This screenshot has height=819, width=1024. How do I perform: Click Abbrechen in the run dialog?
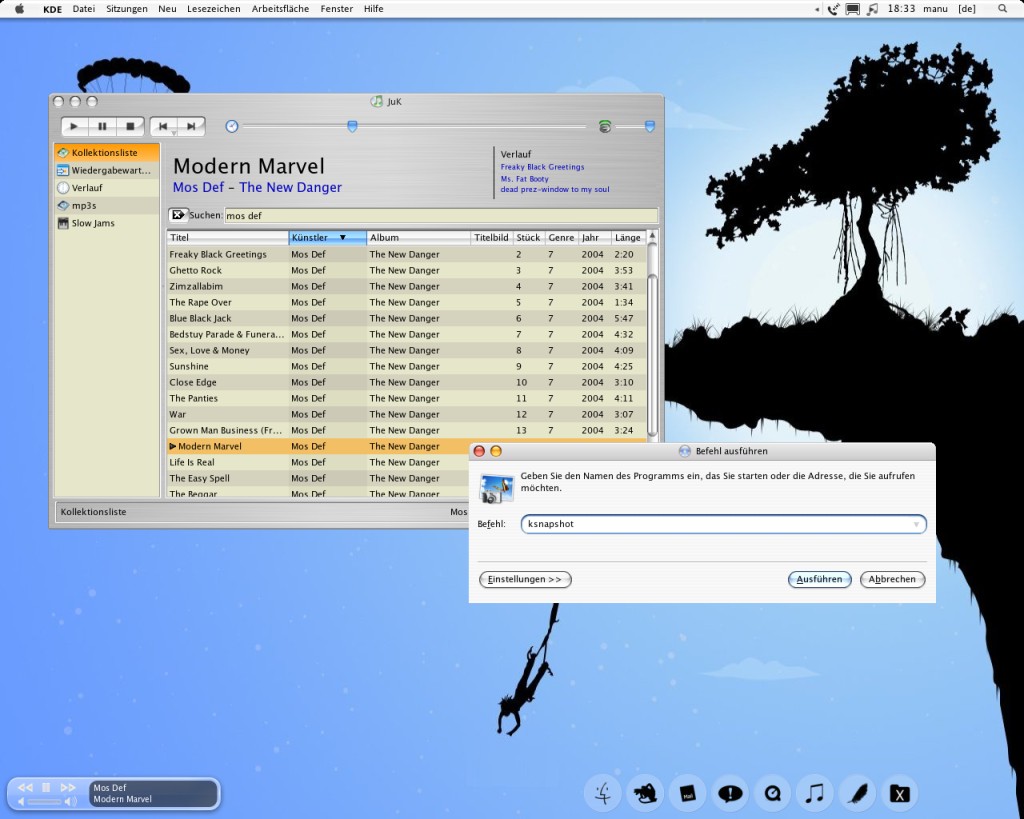892,579
